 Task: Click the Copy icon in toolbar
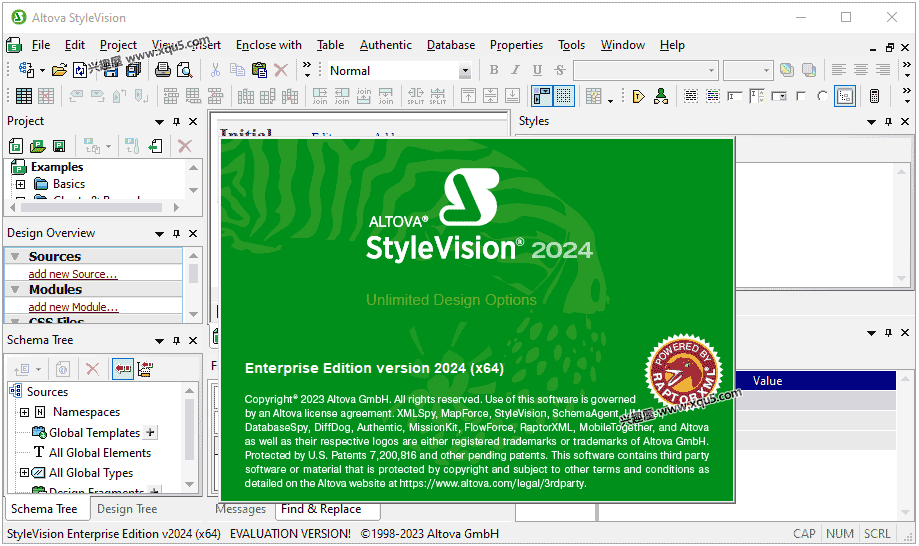[x=237, y=70]
